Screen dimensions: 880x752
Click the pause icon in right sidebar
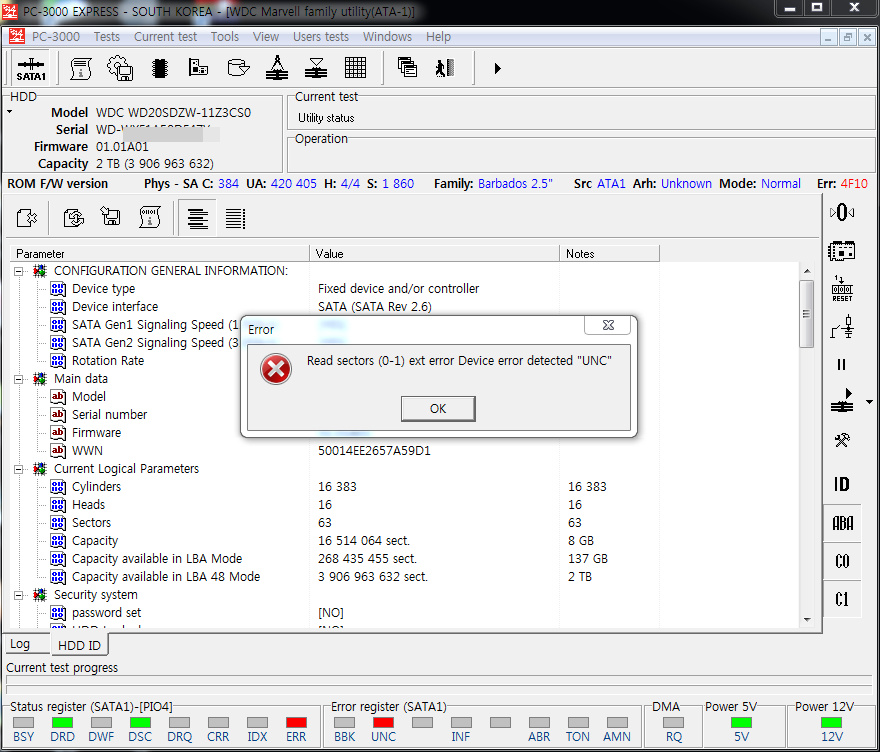click(841, 365)
